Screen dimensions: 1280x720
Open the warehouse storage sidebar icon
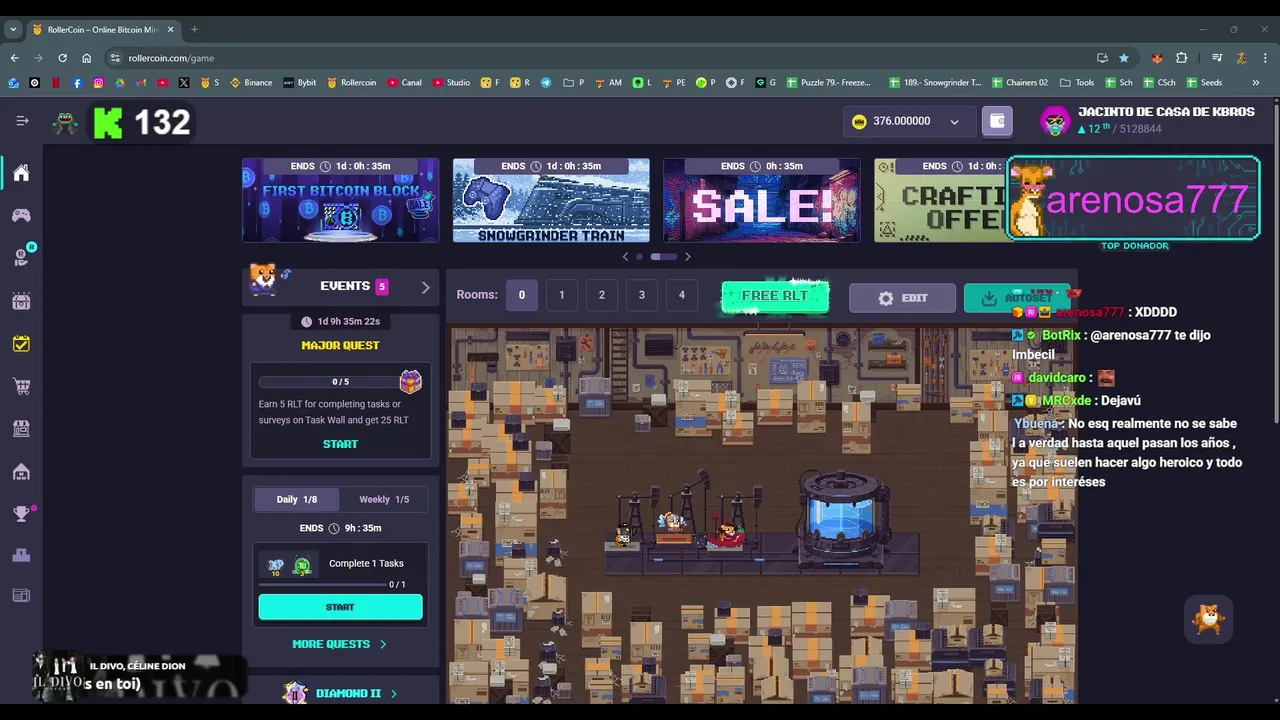[x=21, y=472]
